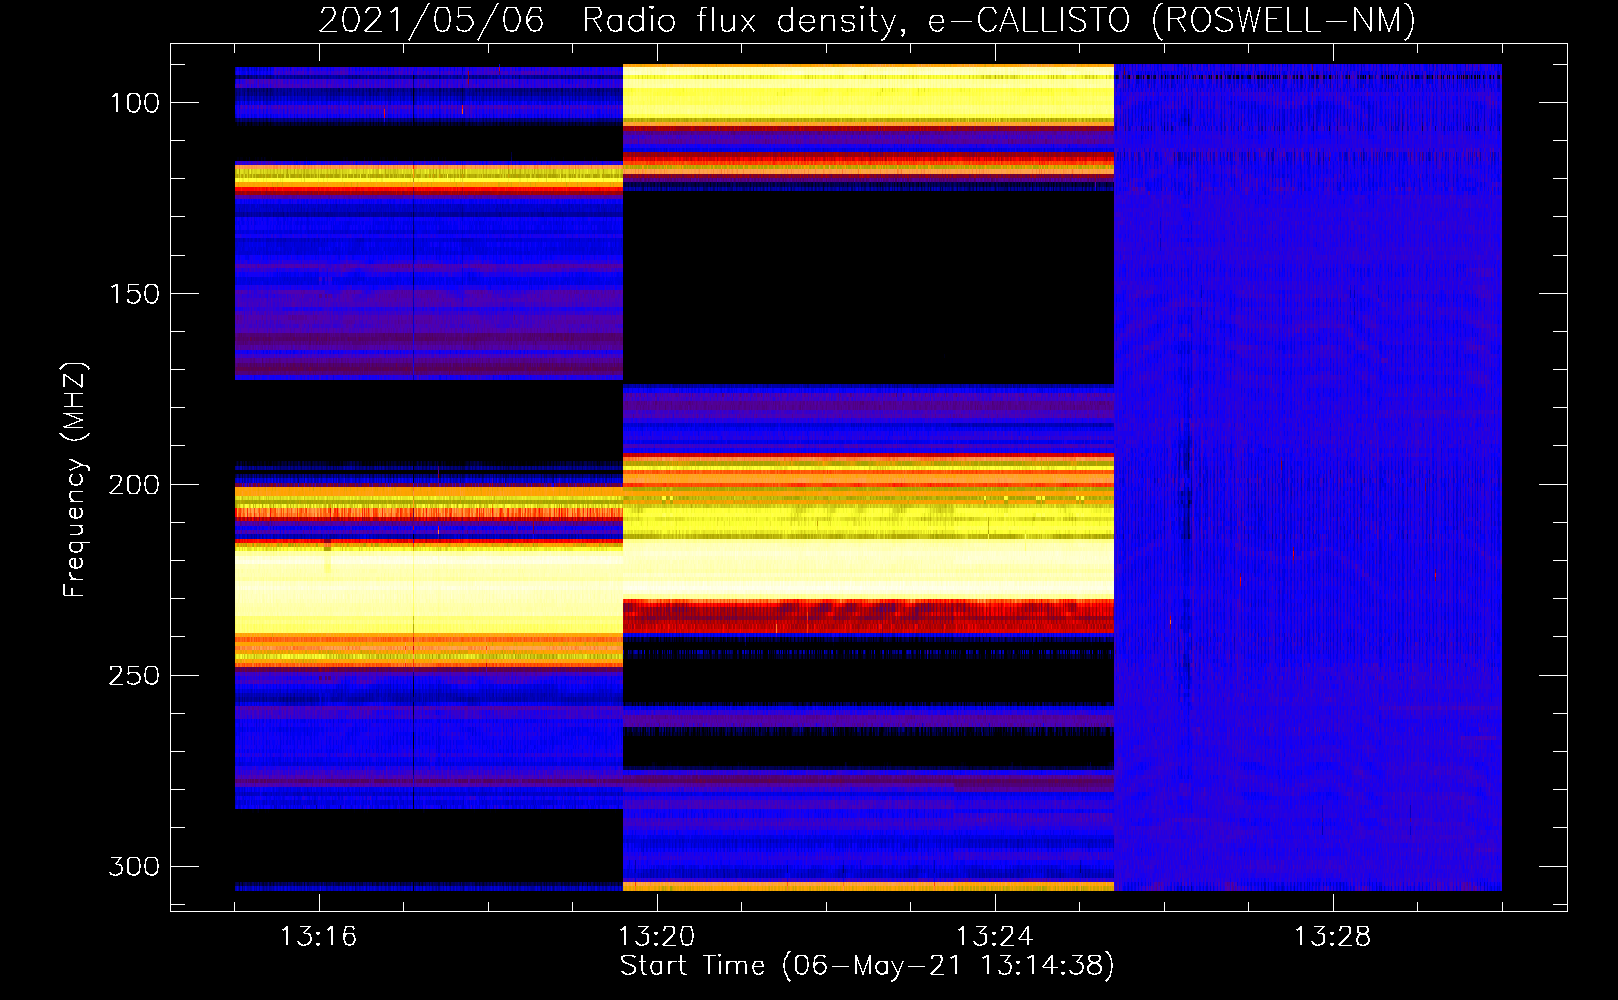
Task: Click the 13:20 time tick label
Action: (656, 937)
